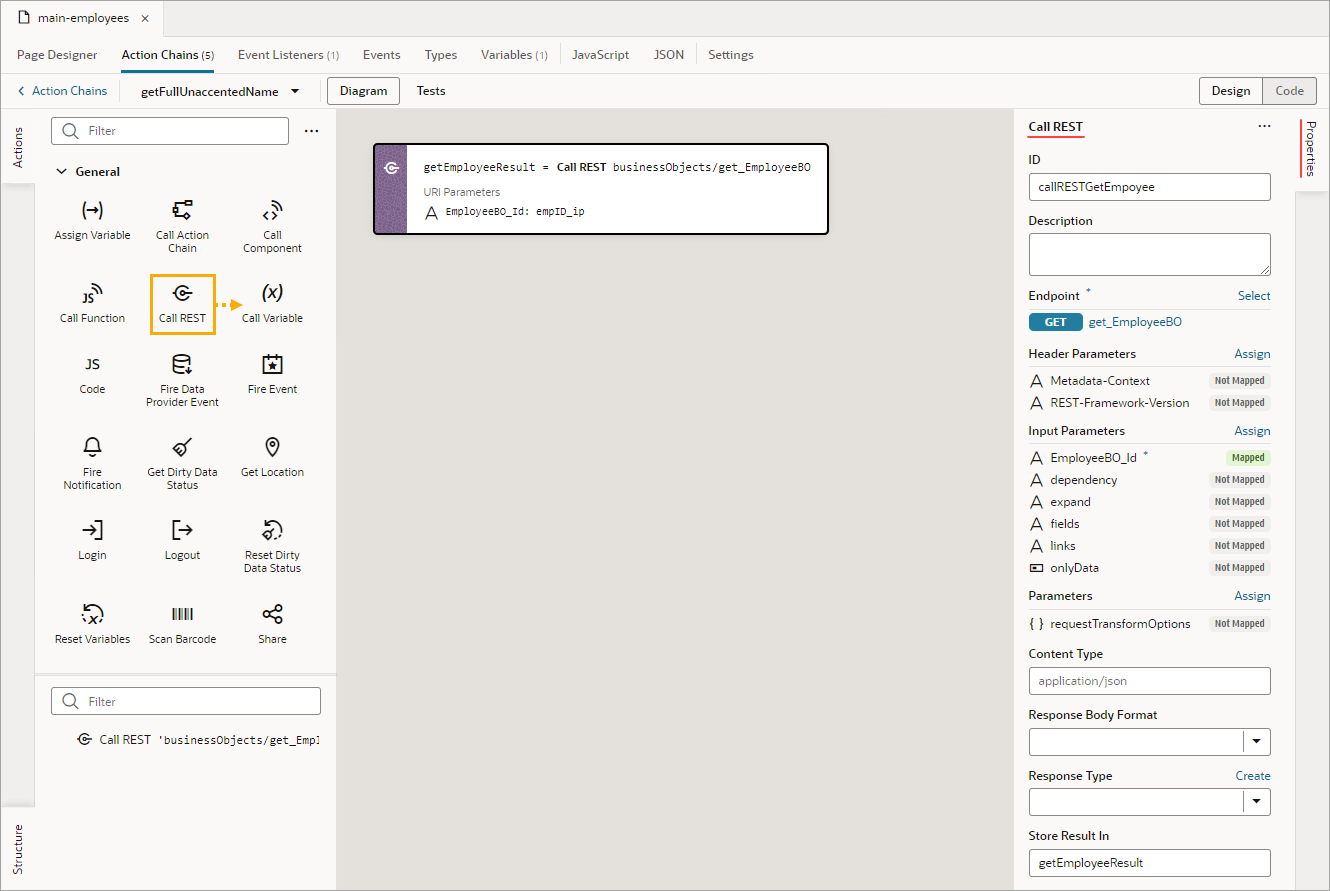Click the requestTransformOptions parameter row
Image resolution: width=1330 pixels, height=891 pixels.
[x=1149, y=624]
